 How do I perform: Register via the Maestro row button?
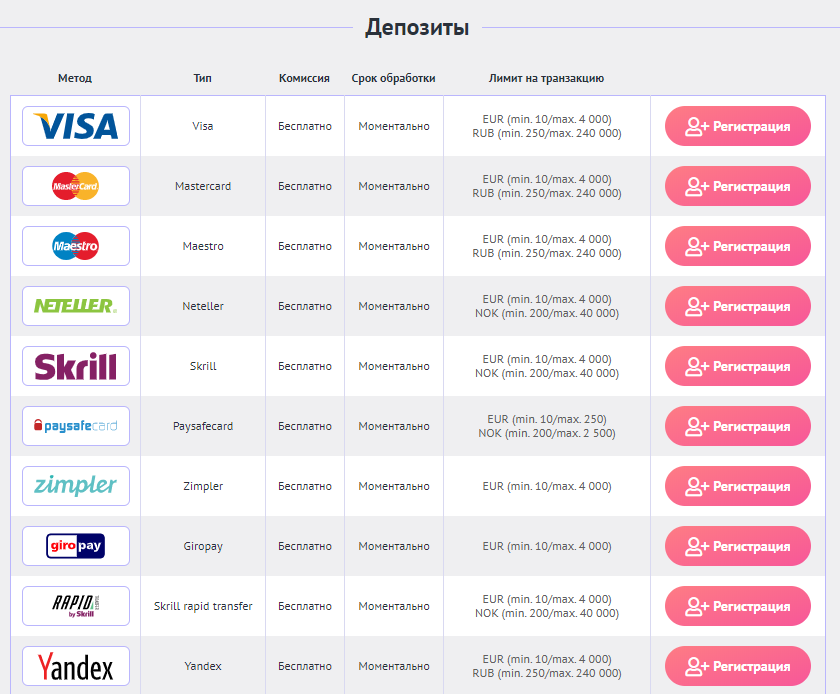click(738, 246)
